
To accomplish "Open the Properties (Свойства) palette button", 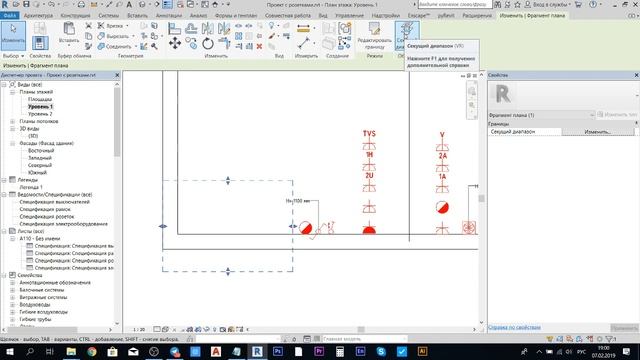I will tap(40, 42).
